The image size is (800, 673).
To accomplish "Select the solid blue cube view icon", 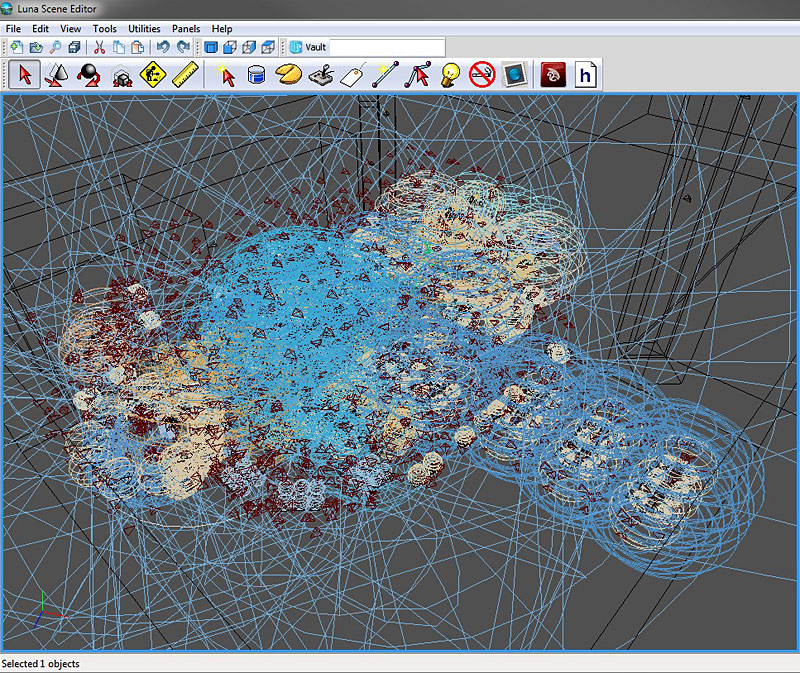I will [211, 47].
